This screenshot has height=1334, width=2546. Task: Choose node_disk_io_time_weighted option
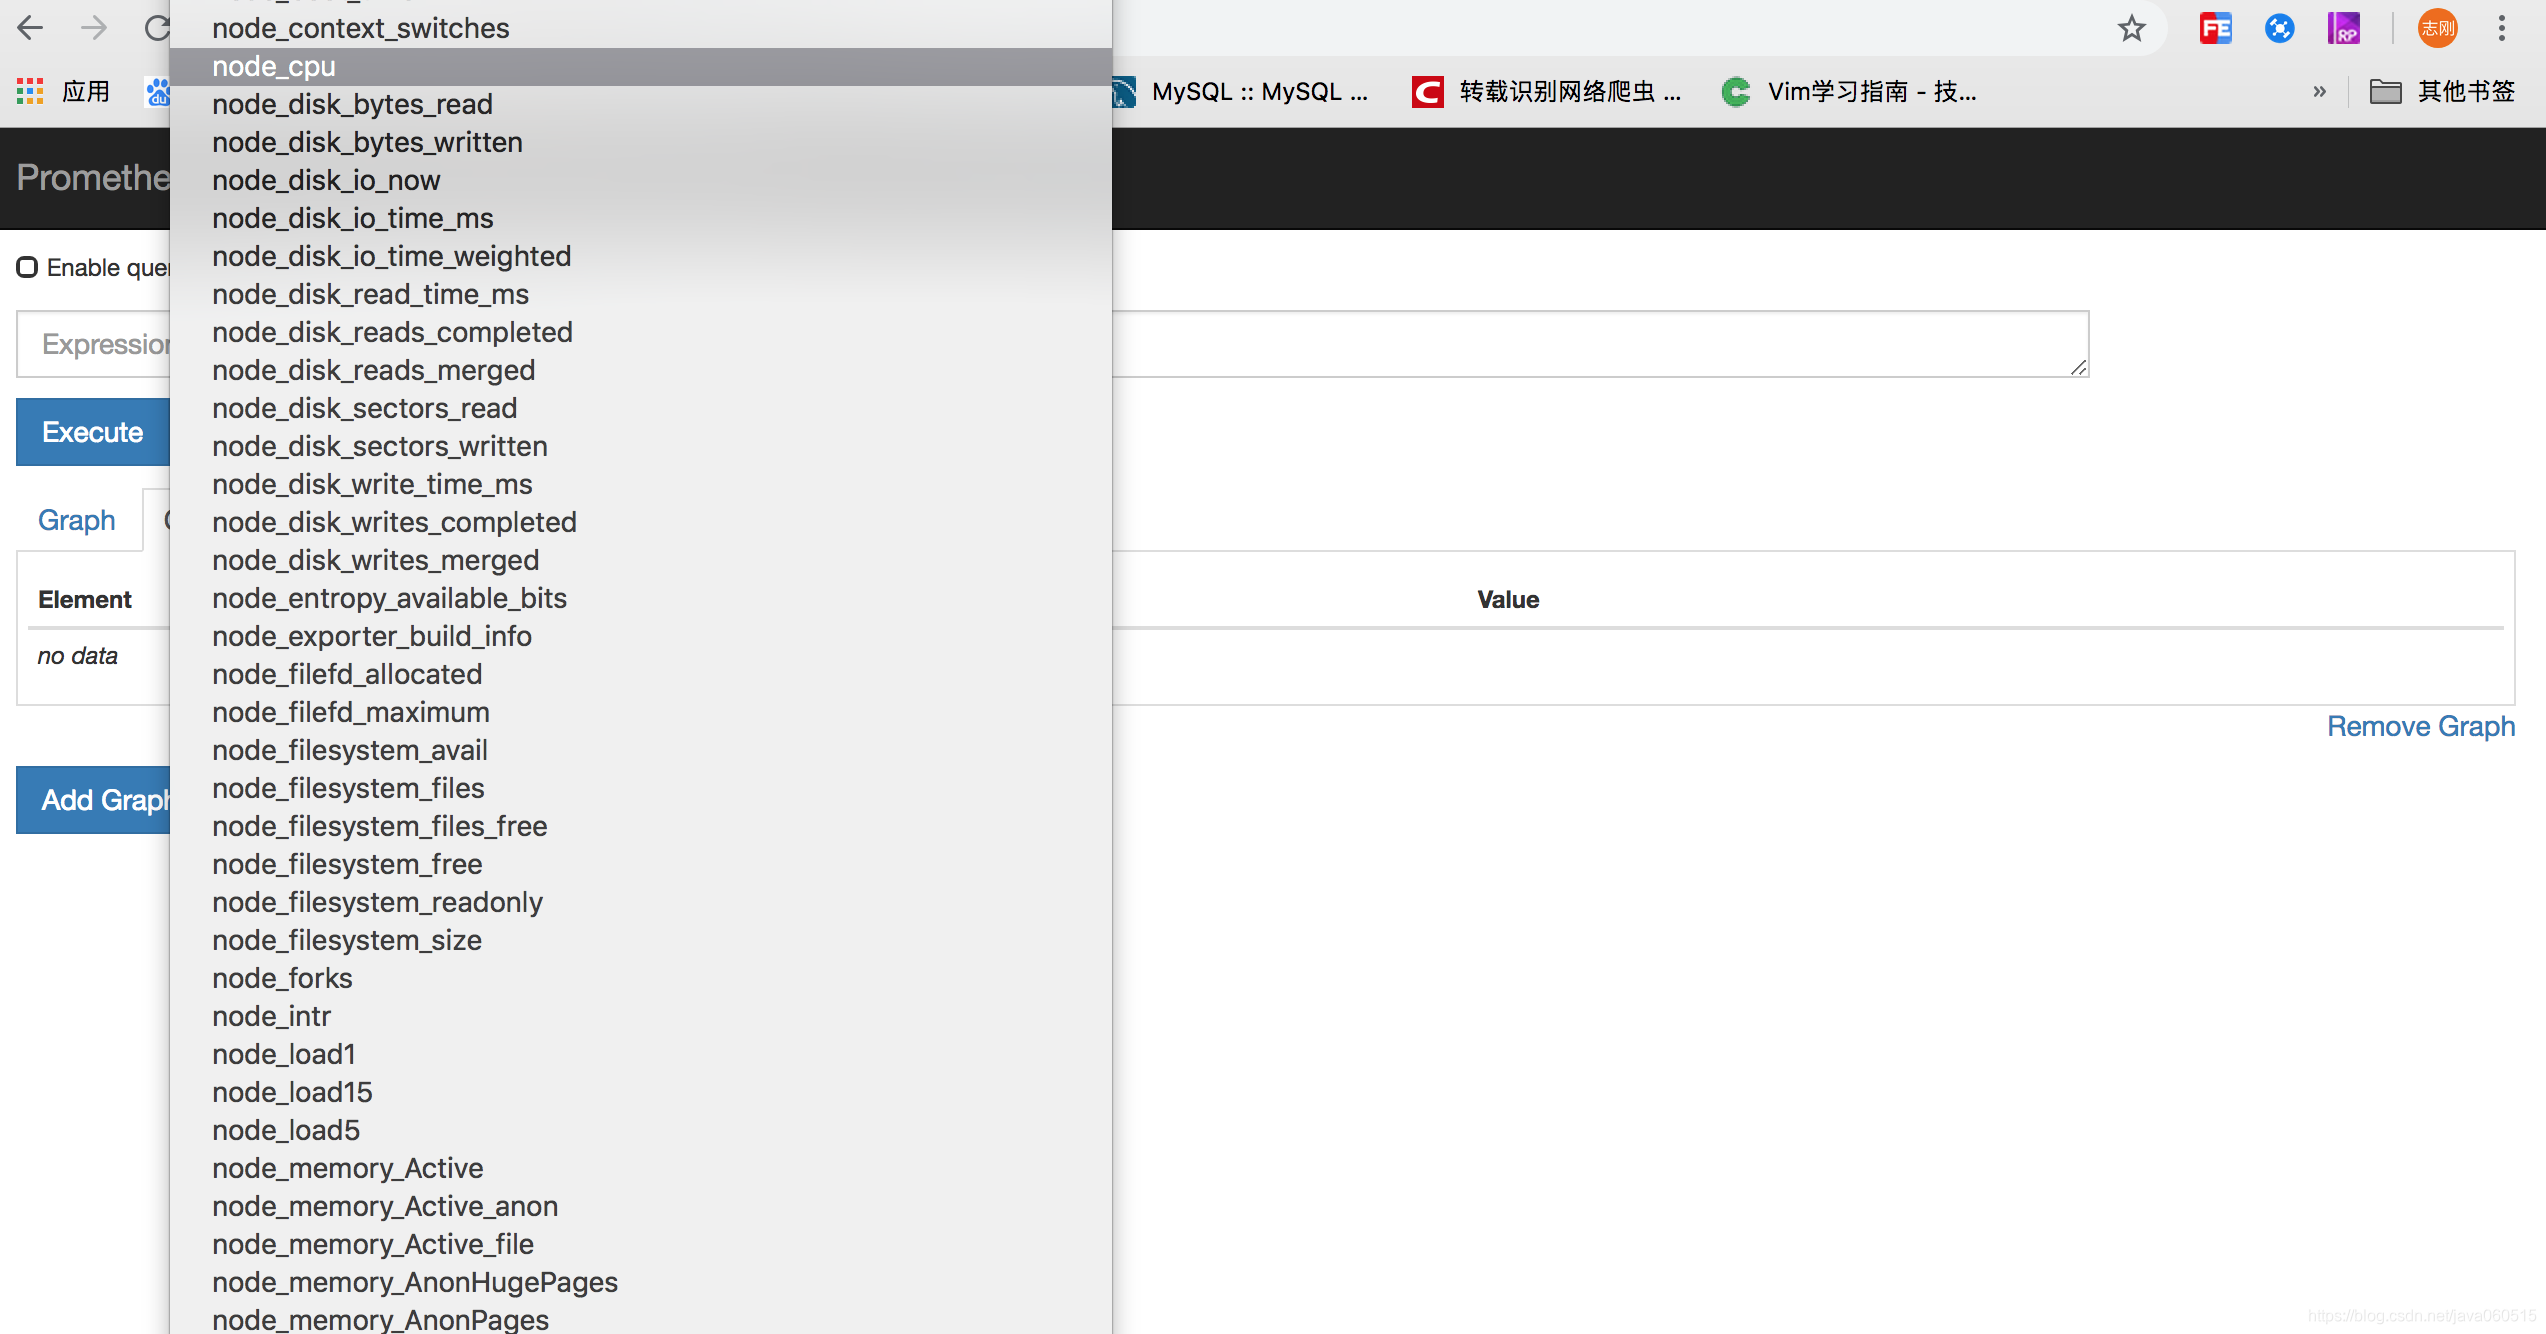(x=641, y=256)
